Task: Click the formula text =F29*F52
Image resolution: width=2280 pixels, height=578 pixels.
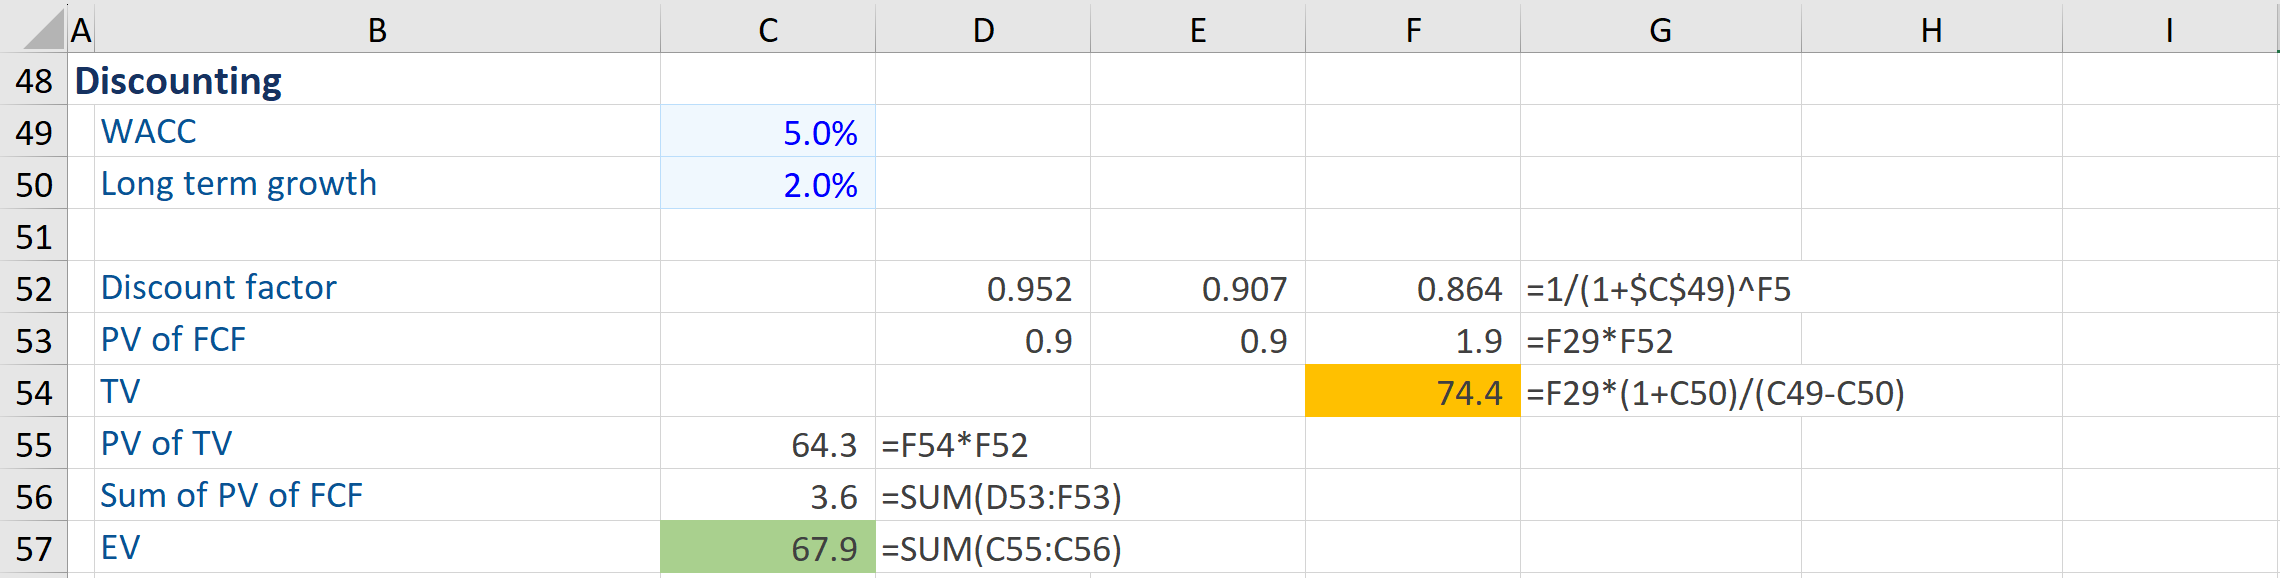Action: (1599, 341)
